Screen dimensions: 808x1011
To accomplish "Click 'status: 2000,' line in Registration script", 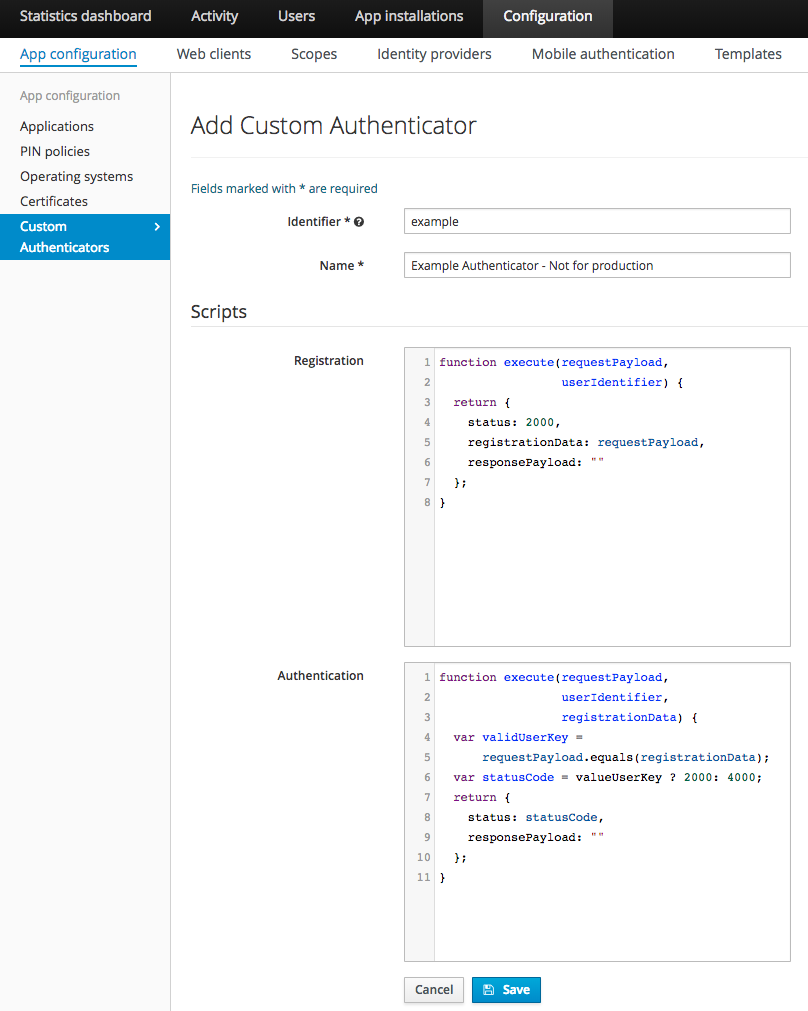I will (x=514, y=422).
